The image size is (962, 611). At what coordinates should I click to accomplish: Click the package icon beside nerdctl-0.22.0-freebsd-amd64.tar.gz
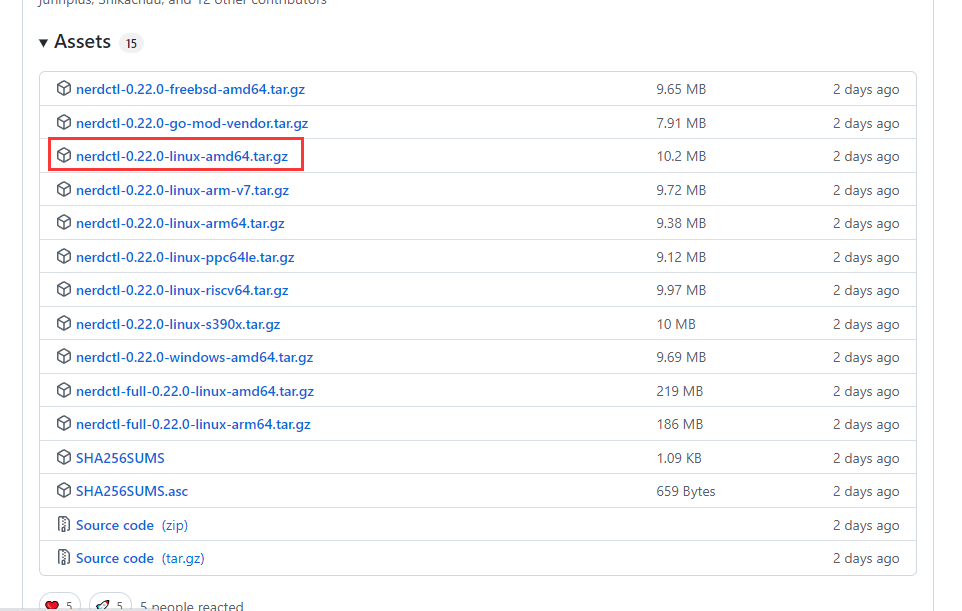pos(64,88)
